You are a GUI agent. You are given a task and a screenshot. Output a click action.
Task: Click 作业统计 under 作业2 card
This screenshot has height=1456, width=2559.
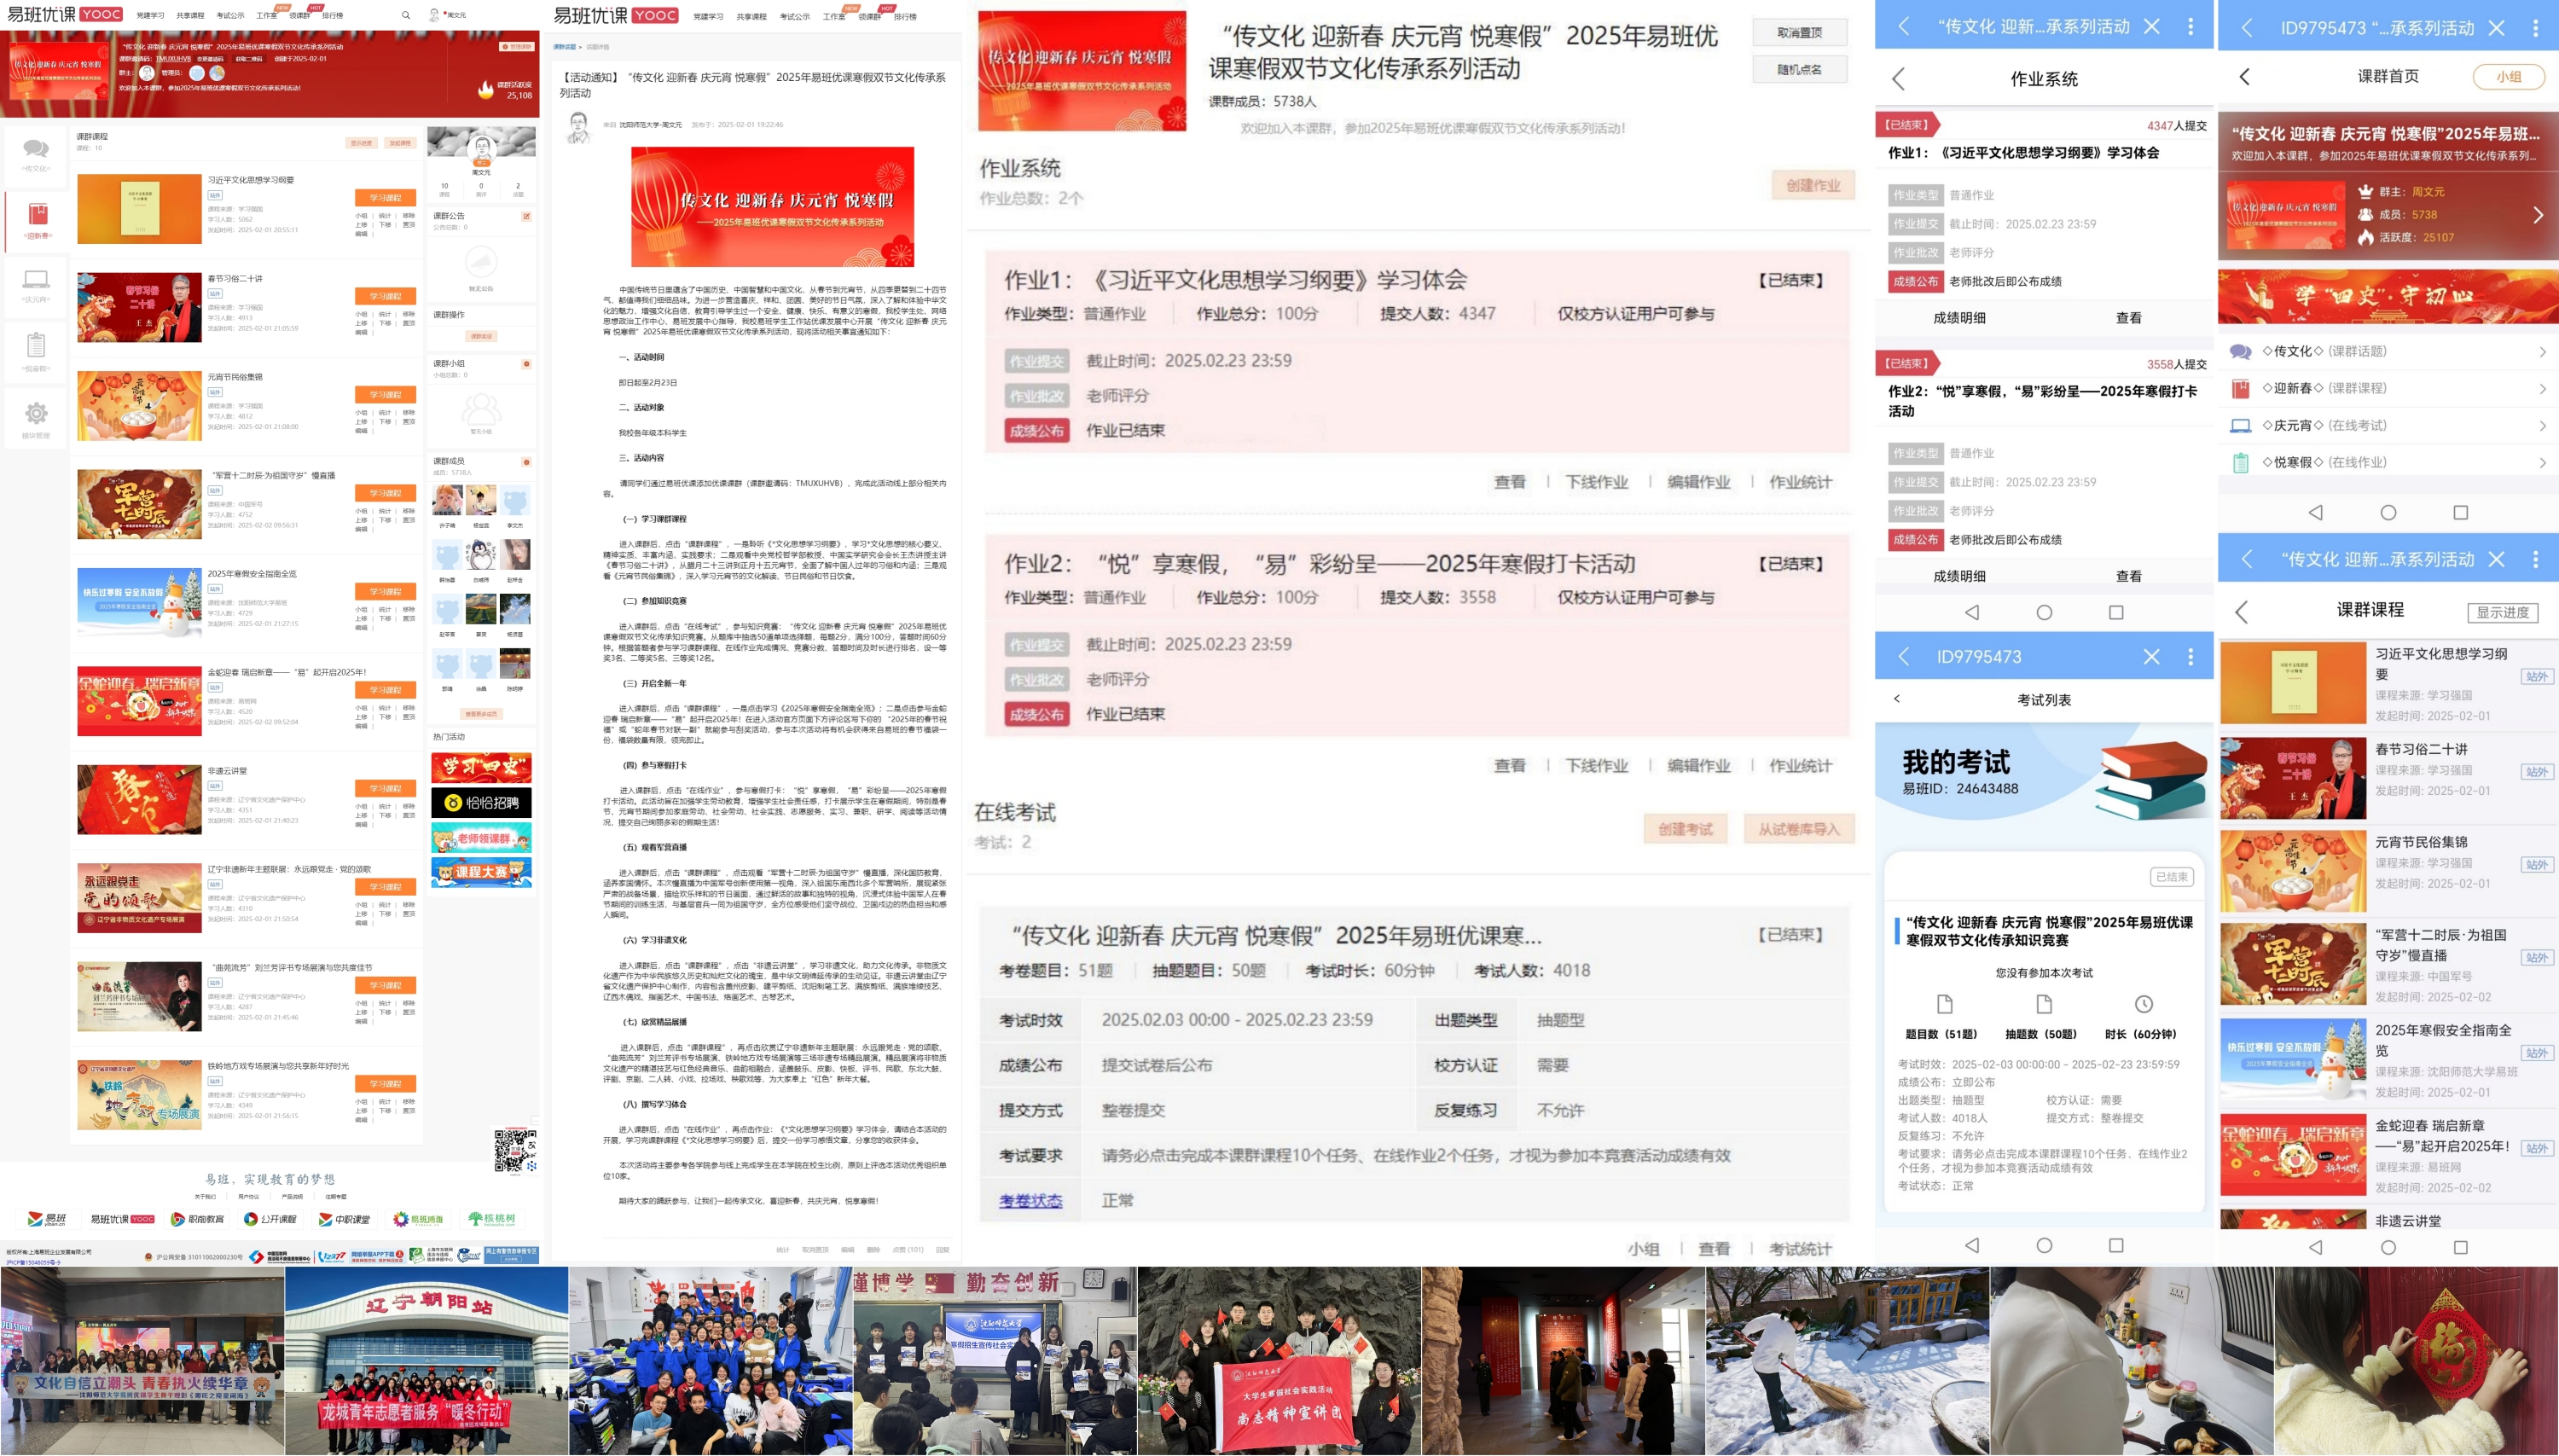coord(1800,766)
